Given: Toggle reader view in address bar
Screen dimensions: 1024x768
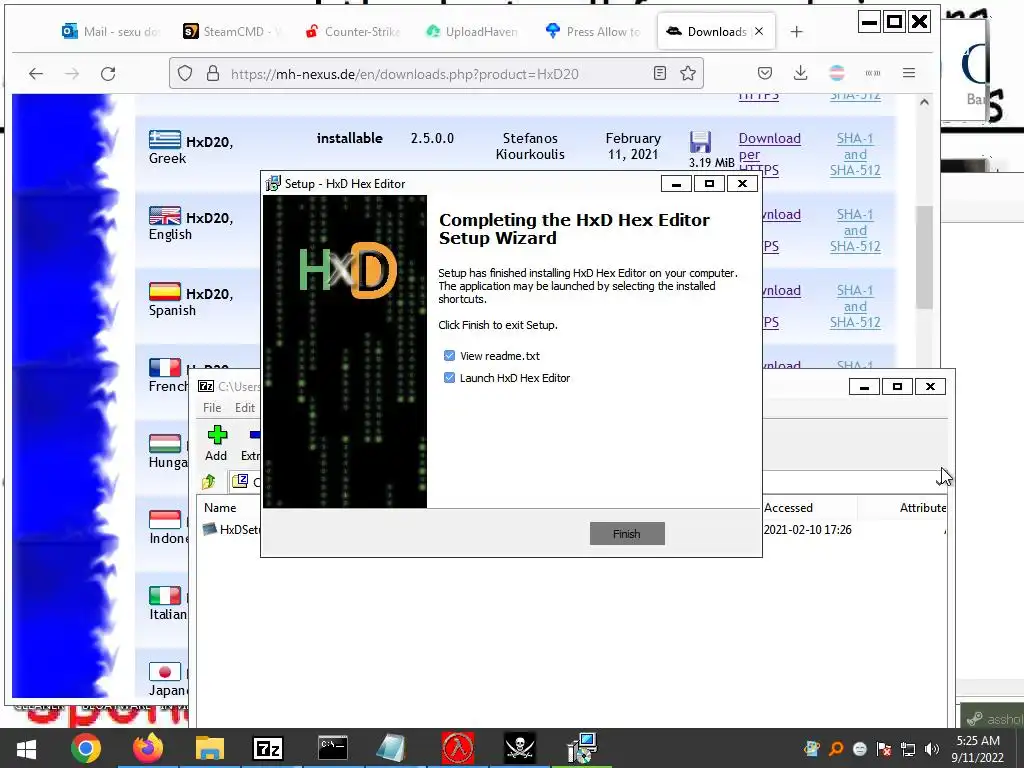Looking at the screenshot, I should pos(660,73).
